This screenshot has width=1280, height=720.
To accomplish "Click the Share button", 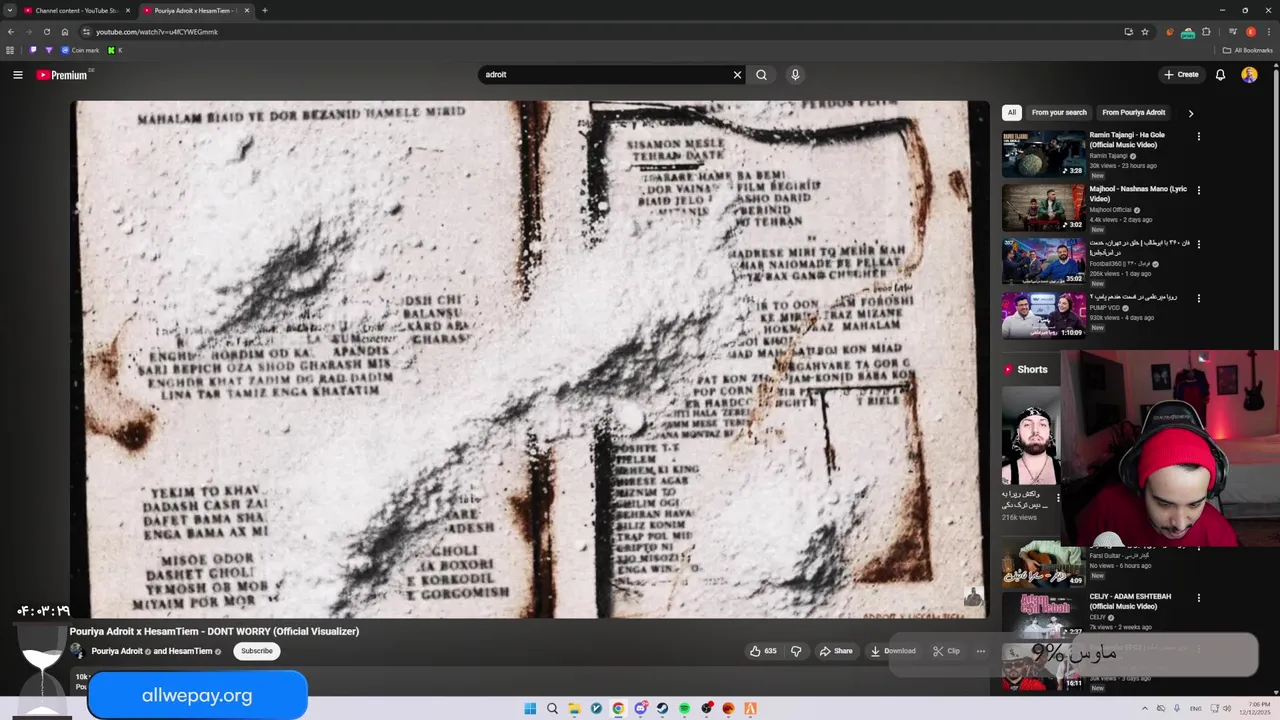I will click(x=836, y=651).
